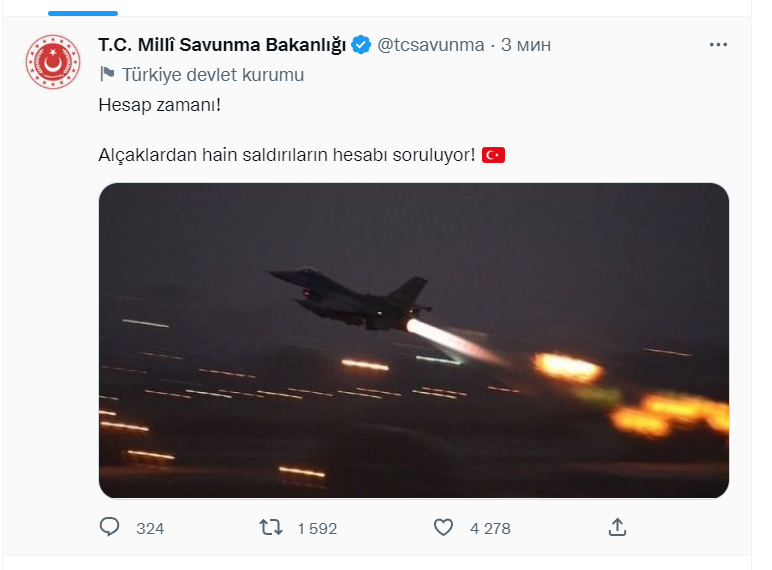Click the gray state-affiliated flag icon
The width and height of the screenshot is (772, 570).
(x=107, y=74)
